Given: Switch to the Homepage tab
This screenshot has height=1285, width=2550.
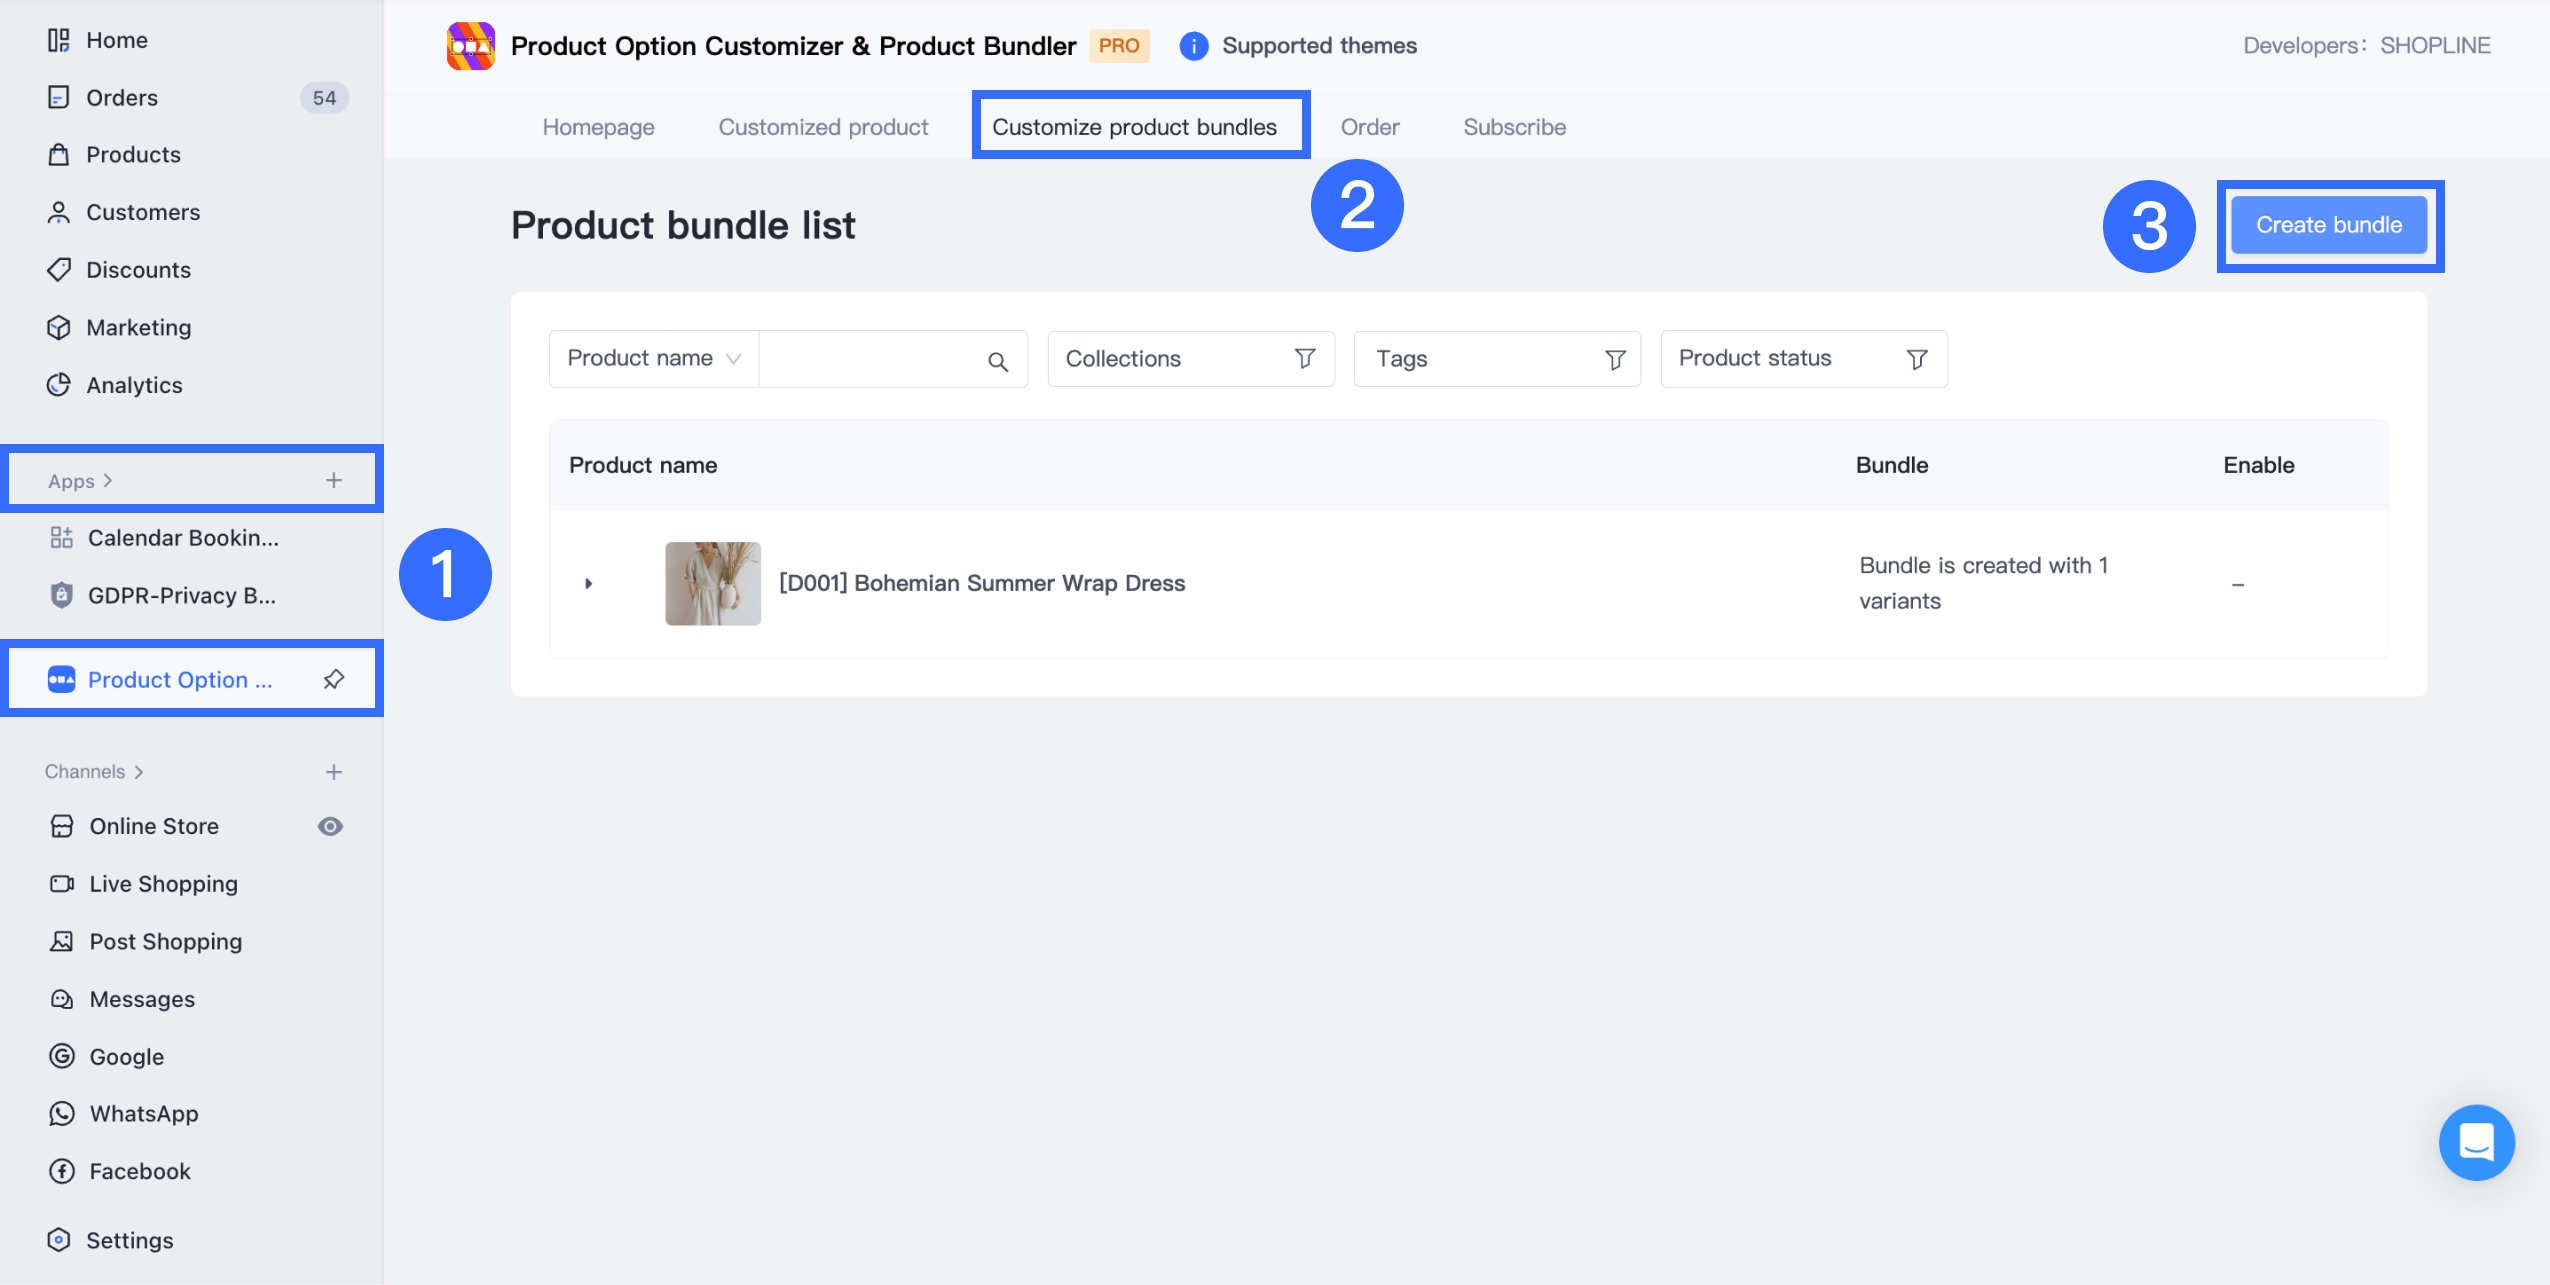Looking at the screenshot, I should [x=598, y=127].
